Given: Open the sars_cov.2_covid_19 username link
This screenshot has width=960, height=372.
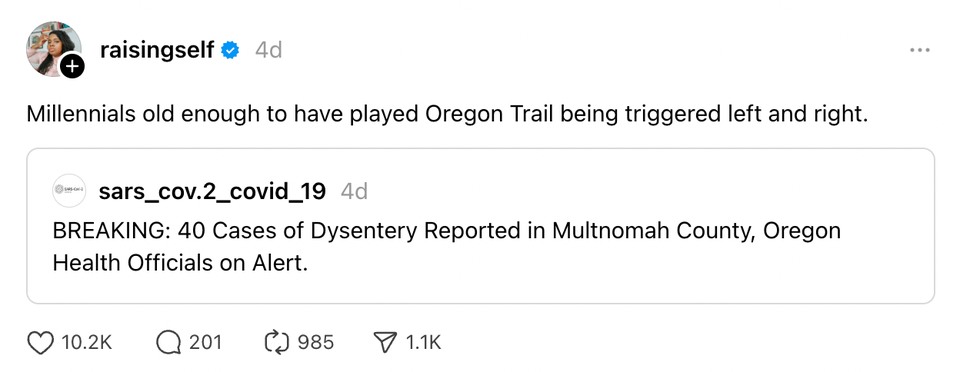Looking at the screenshot, I should [212, 192].
